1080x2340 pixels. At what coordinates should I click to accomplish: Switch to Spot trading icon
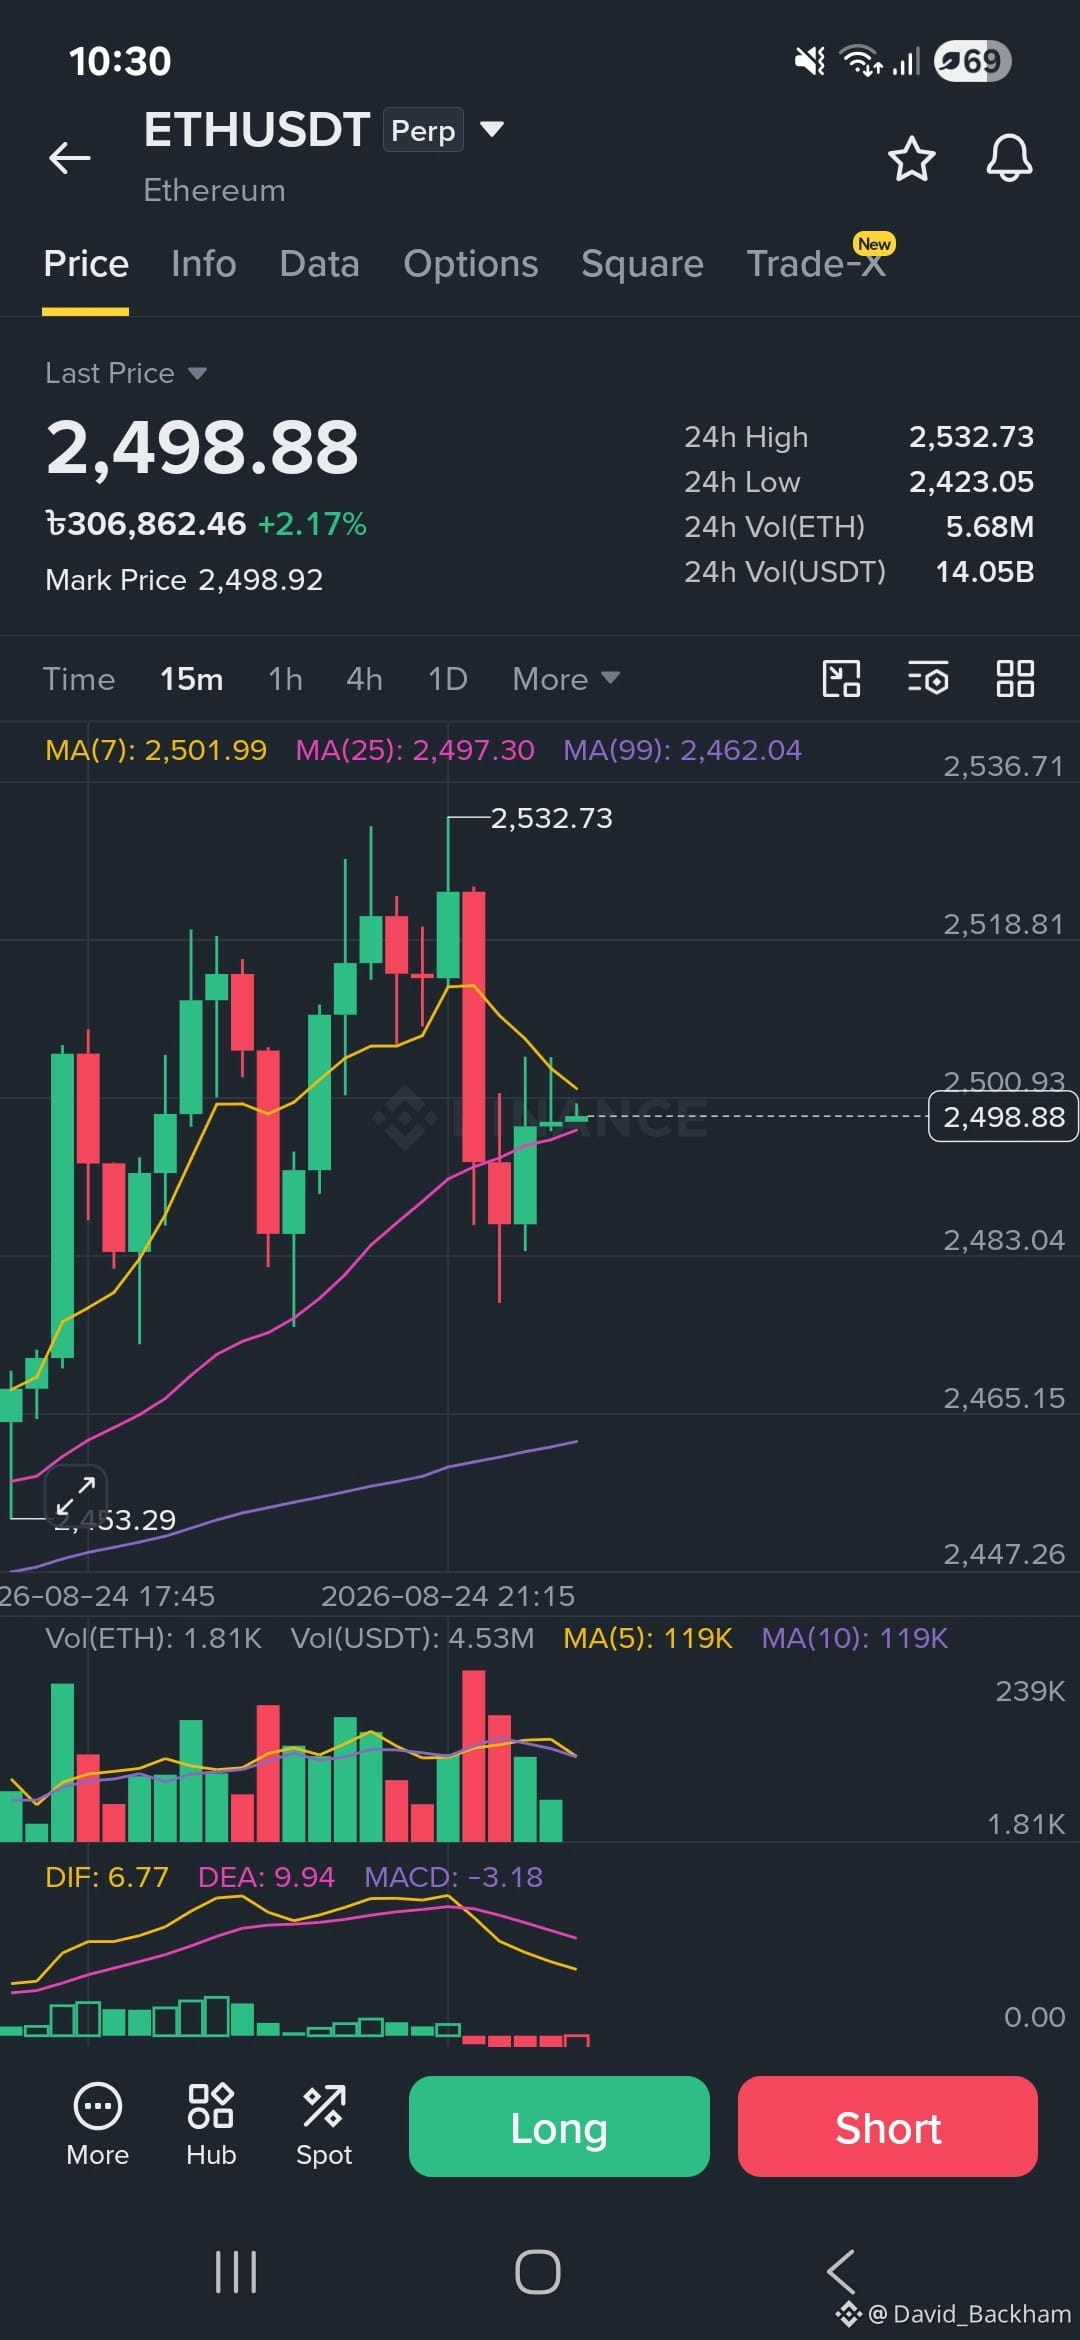coord(324,2125)
